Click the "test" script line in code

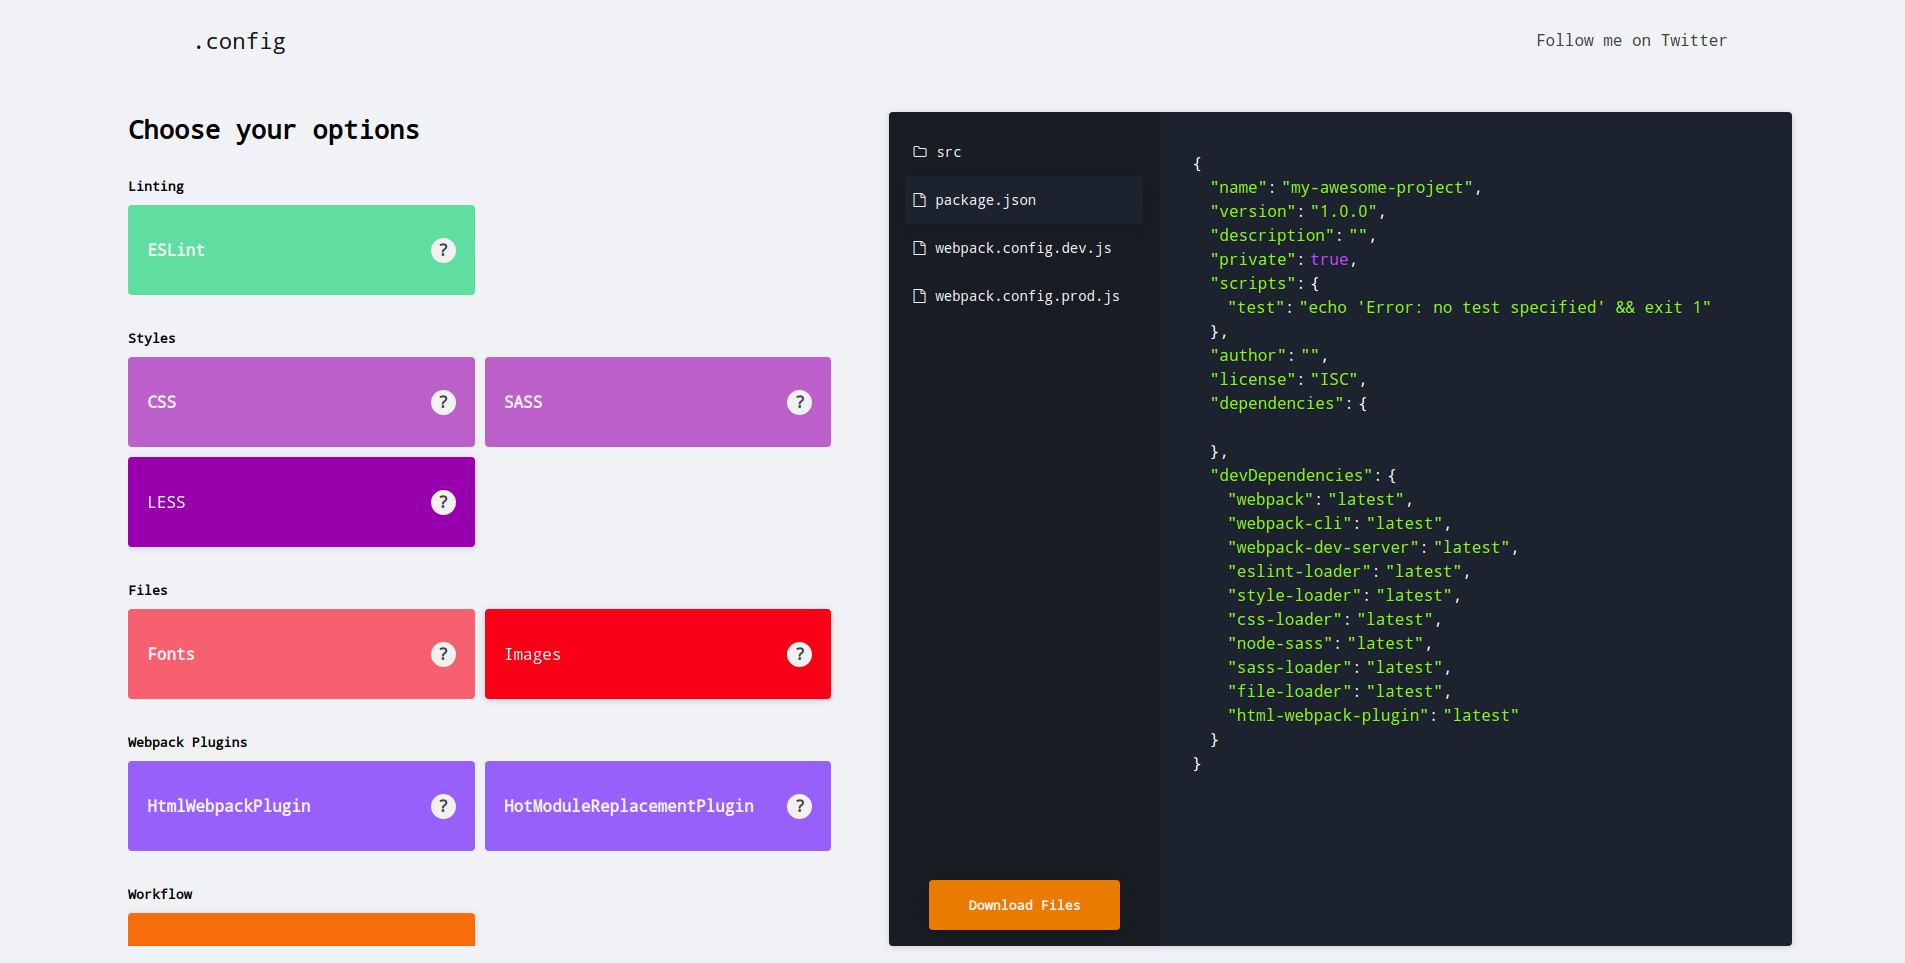point(1469,307)
